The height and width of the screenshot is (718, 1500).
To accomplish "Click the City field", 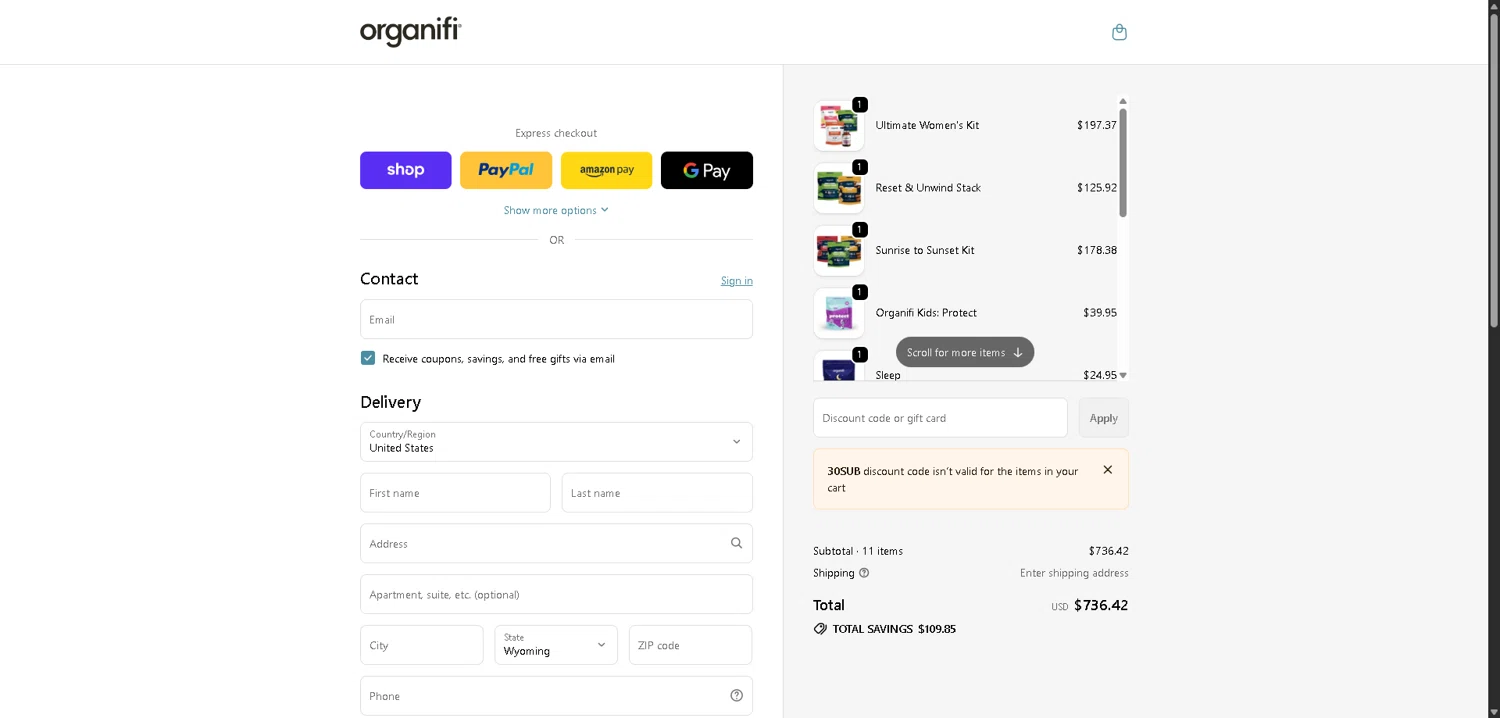I will coord(422,645).
